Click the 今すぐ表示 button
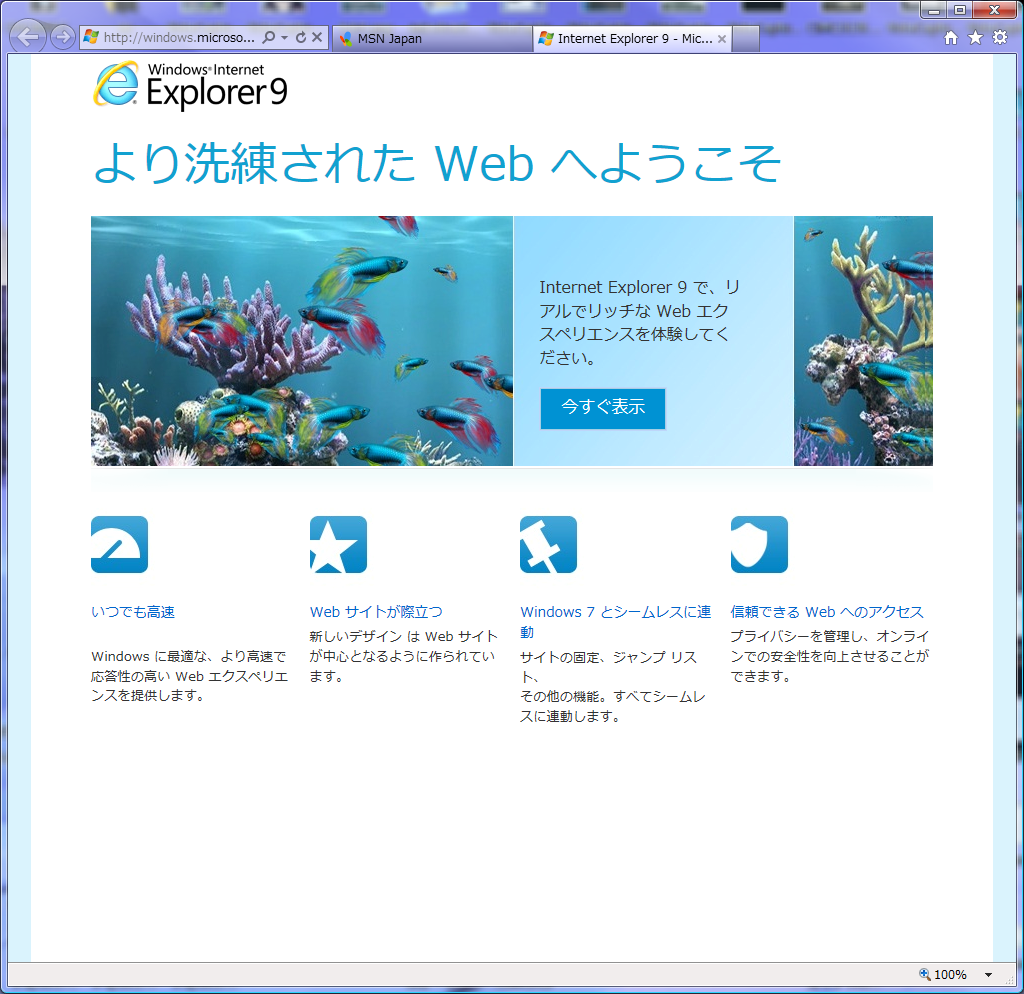The width and height of the screenshot is (1024, 994). [603, 409]
